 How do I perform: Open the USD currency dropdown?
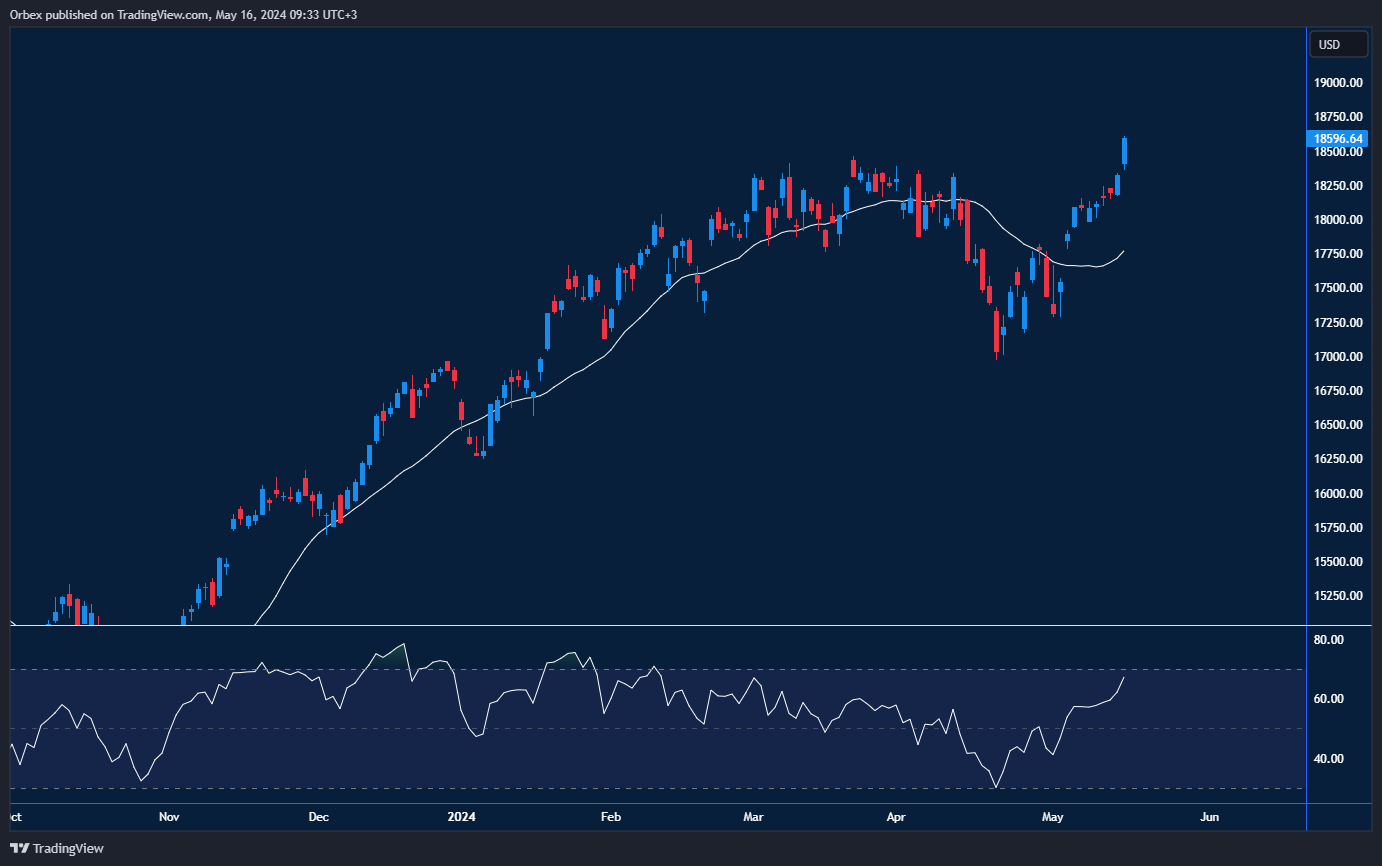(x=1339, y=45)
